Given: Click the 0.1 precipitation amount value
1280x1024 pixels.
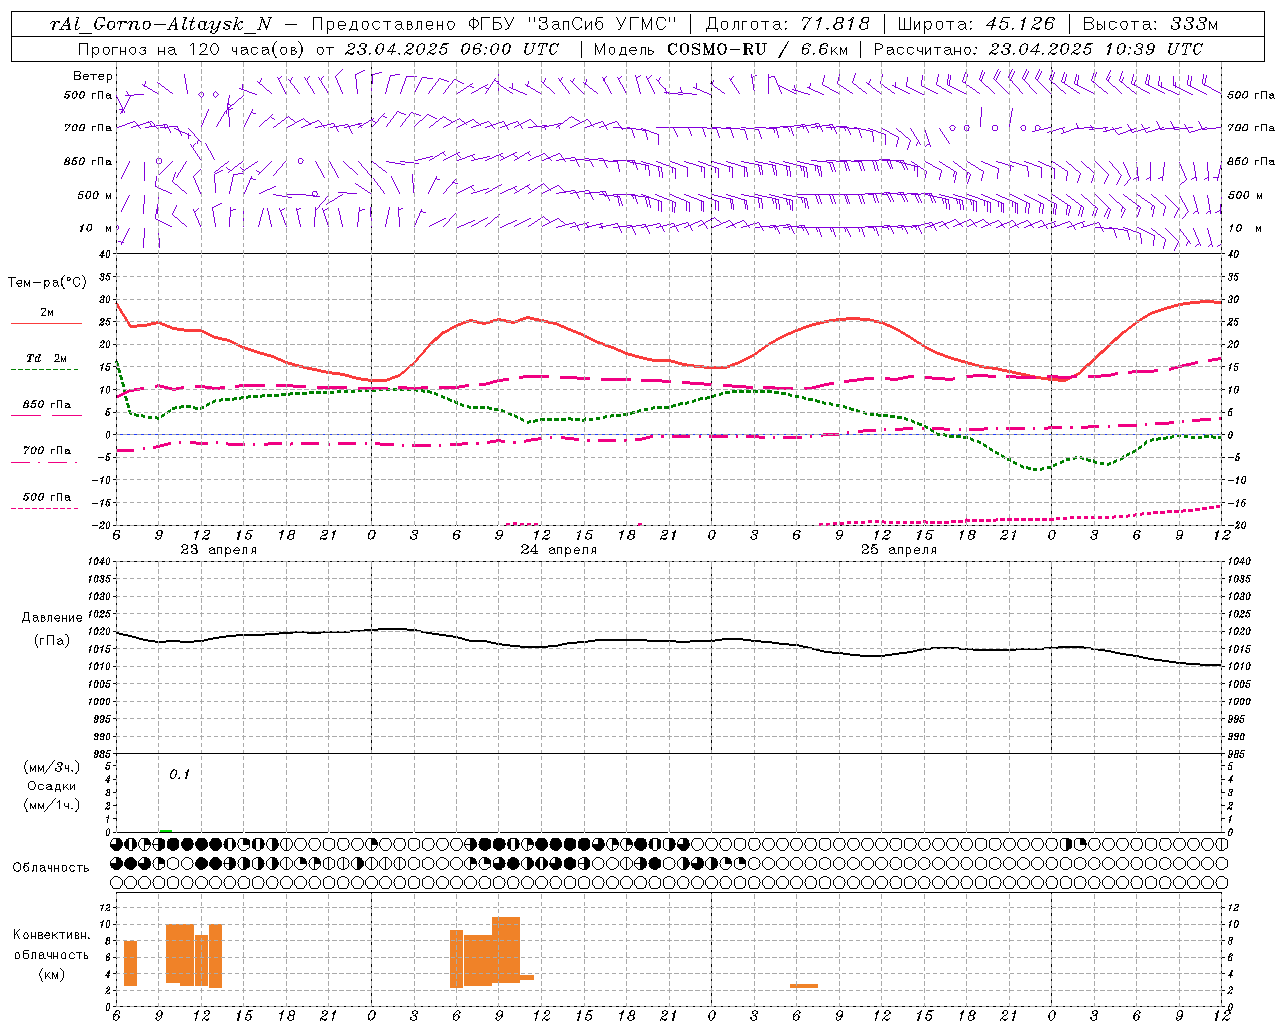Looking at the screenshot, I should coord(179,774).
